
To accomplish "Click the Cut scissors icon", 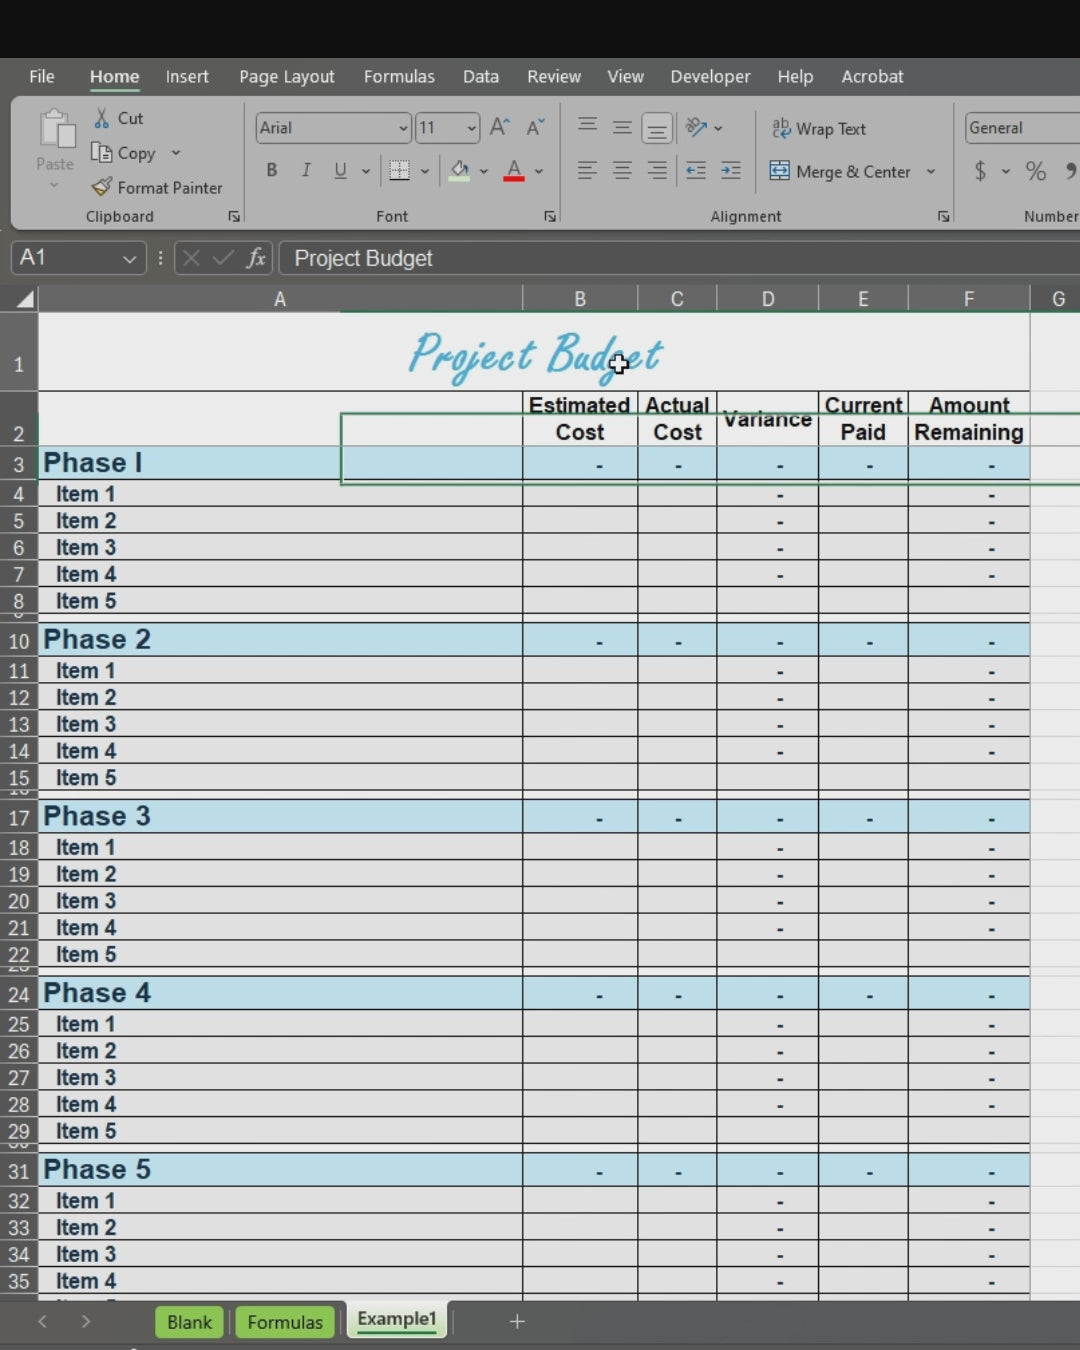I will (x=102, y=118).
